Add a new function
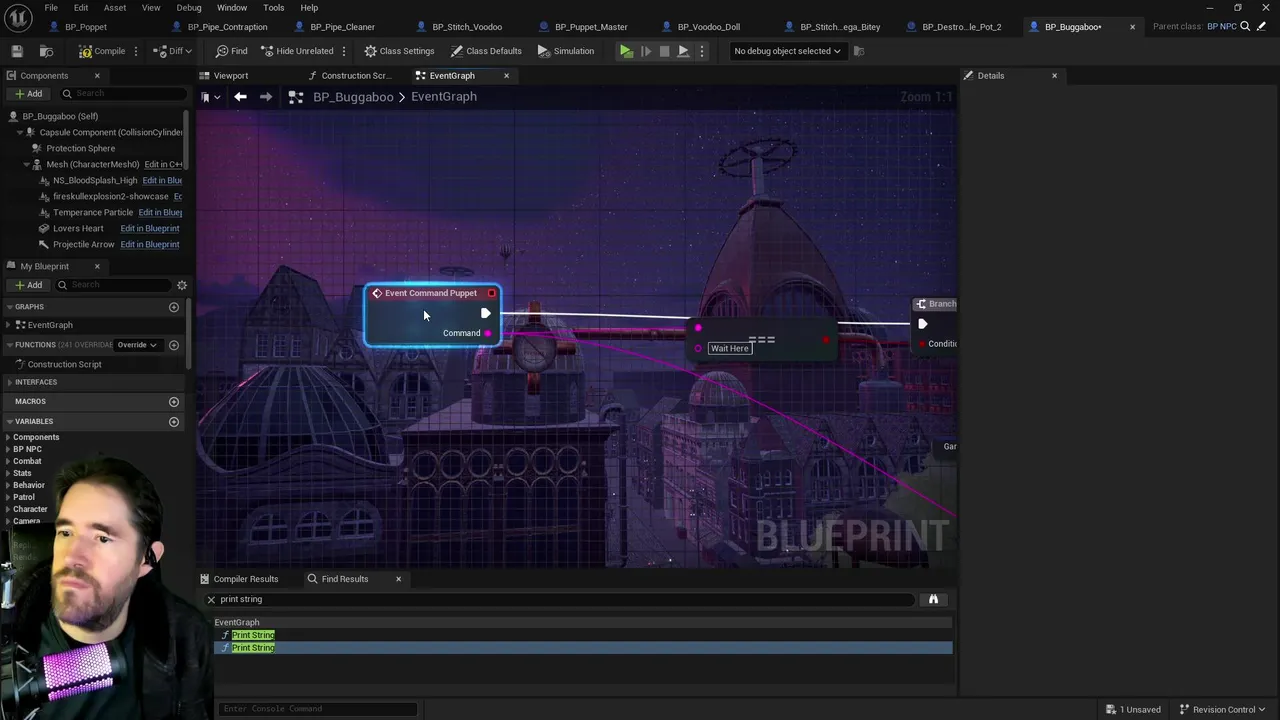Viewport: 1280px width, 720px height. pyautogui.click(x=174, y=345)
